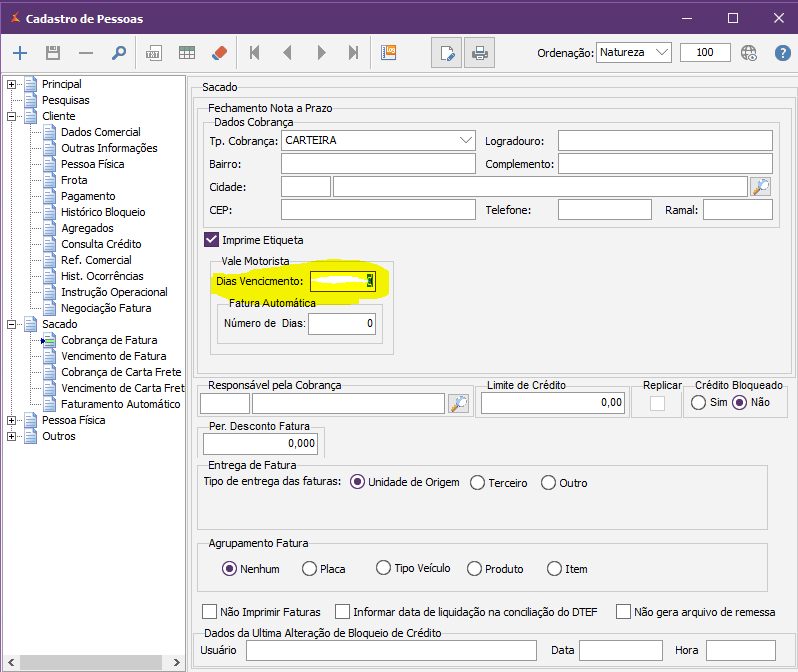Open help with the question mark icon
This screenshot has width=798, height=672.
[x=783, y=53]
